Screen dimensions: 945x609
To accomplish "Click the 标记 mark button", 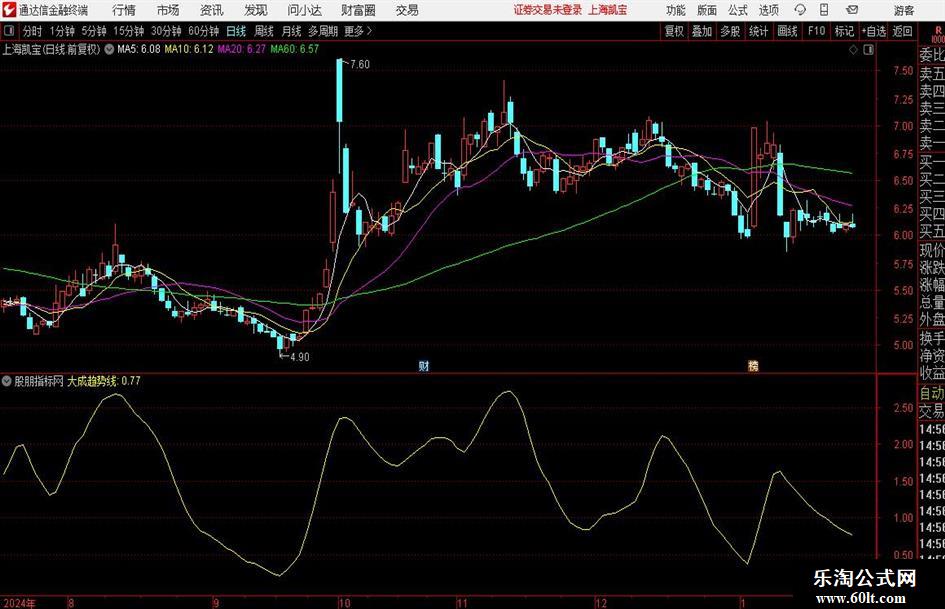I will click(x=844, y=31).
